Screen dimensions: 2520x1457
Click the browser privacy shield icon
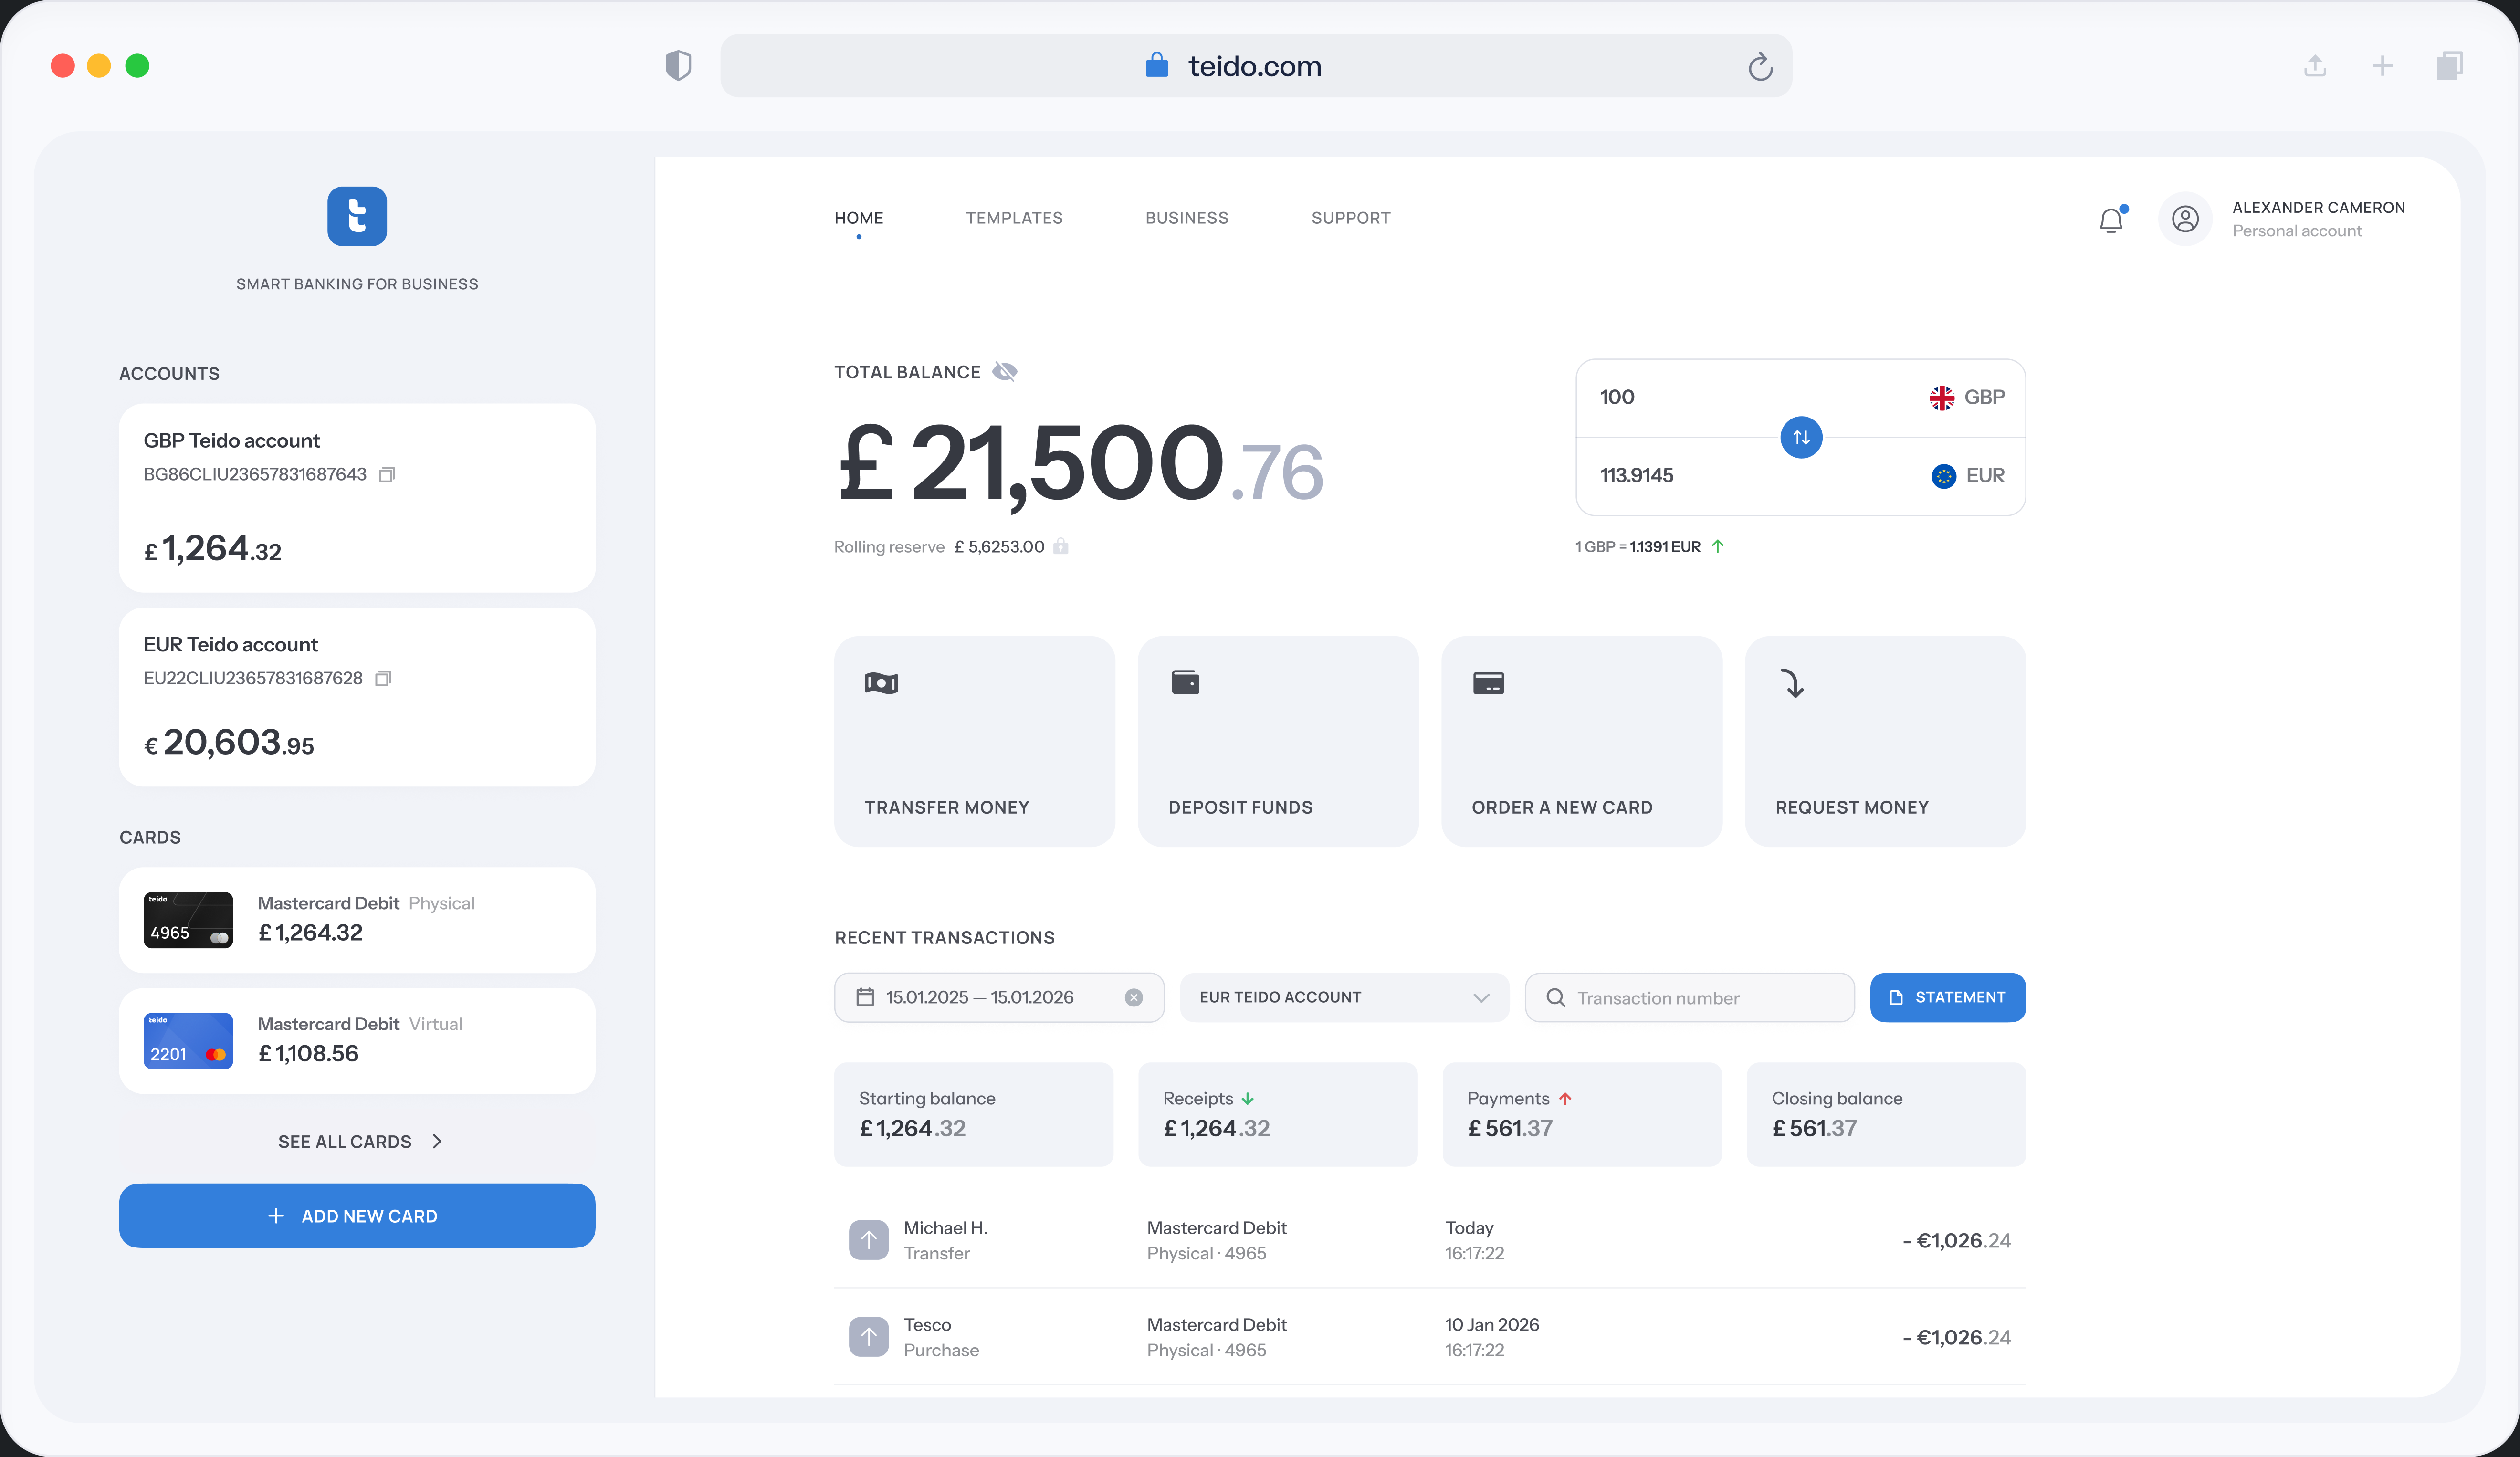(x=678, y=66)
